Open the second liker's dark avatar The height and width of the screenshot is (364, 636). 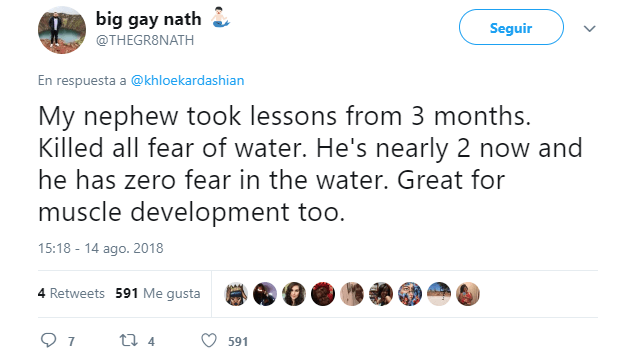tap(265, 294)
